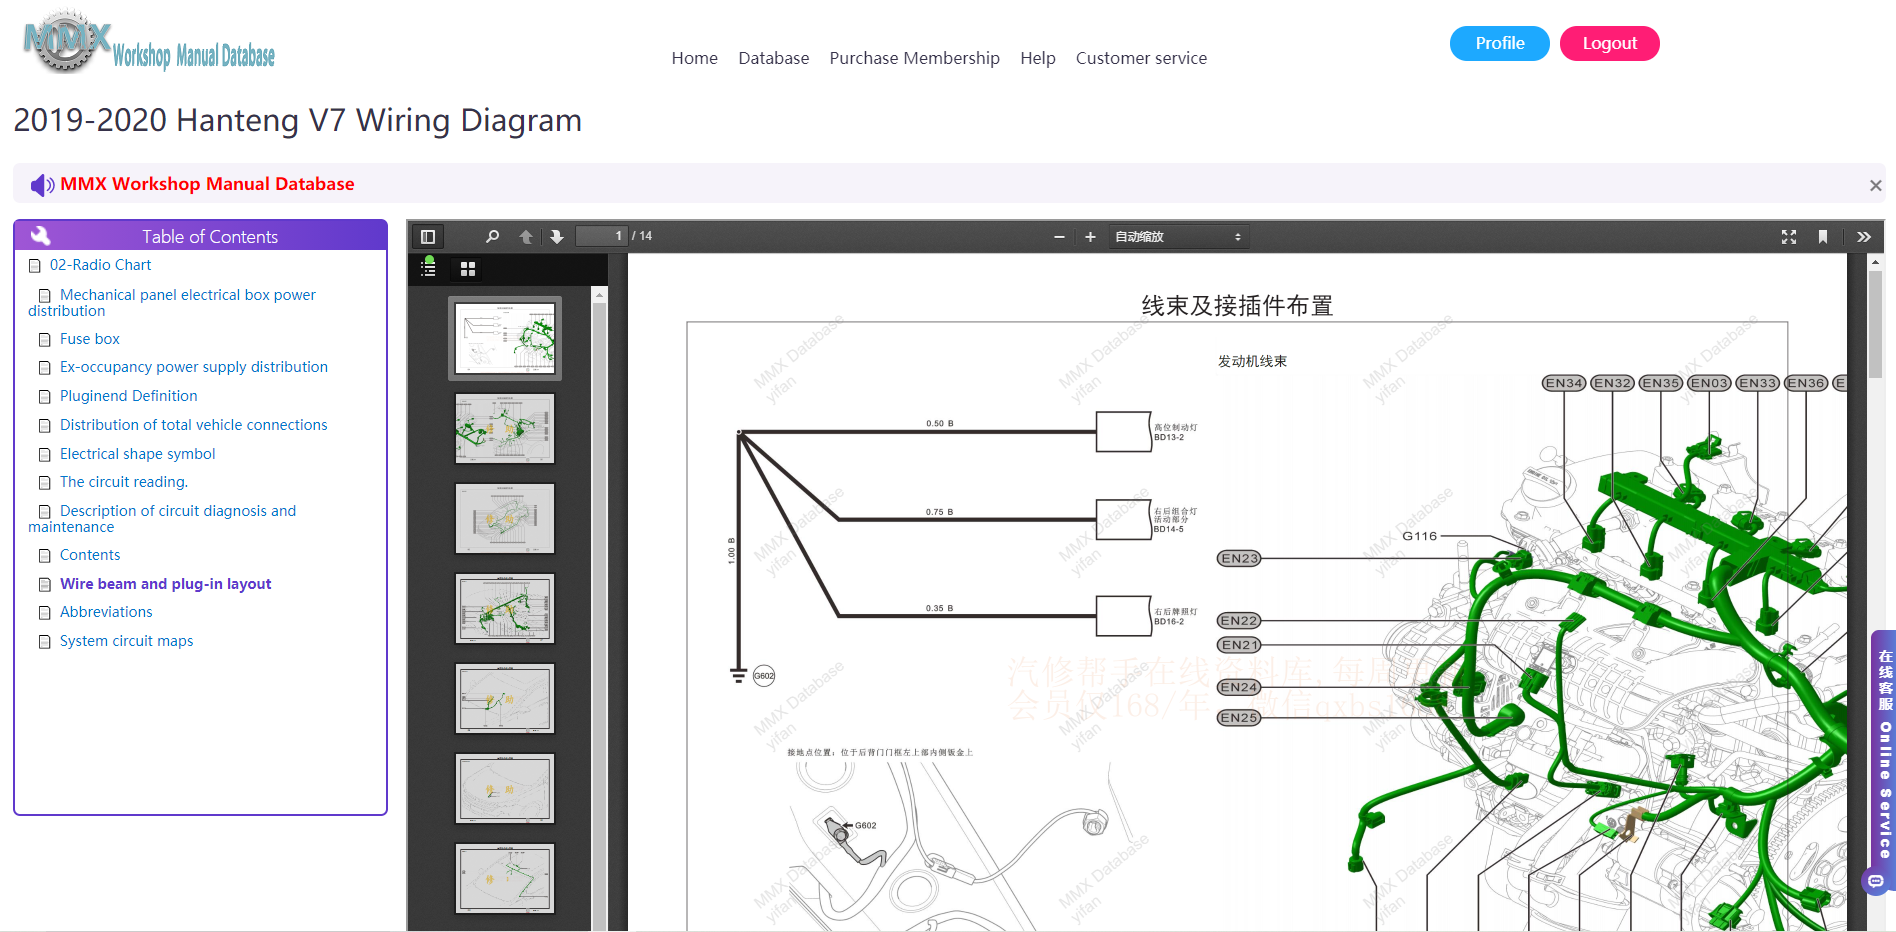Screen dimensions: 1896x932
Task: Show document outline view
Action: [428, 267]
